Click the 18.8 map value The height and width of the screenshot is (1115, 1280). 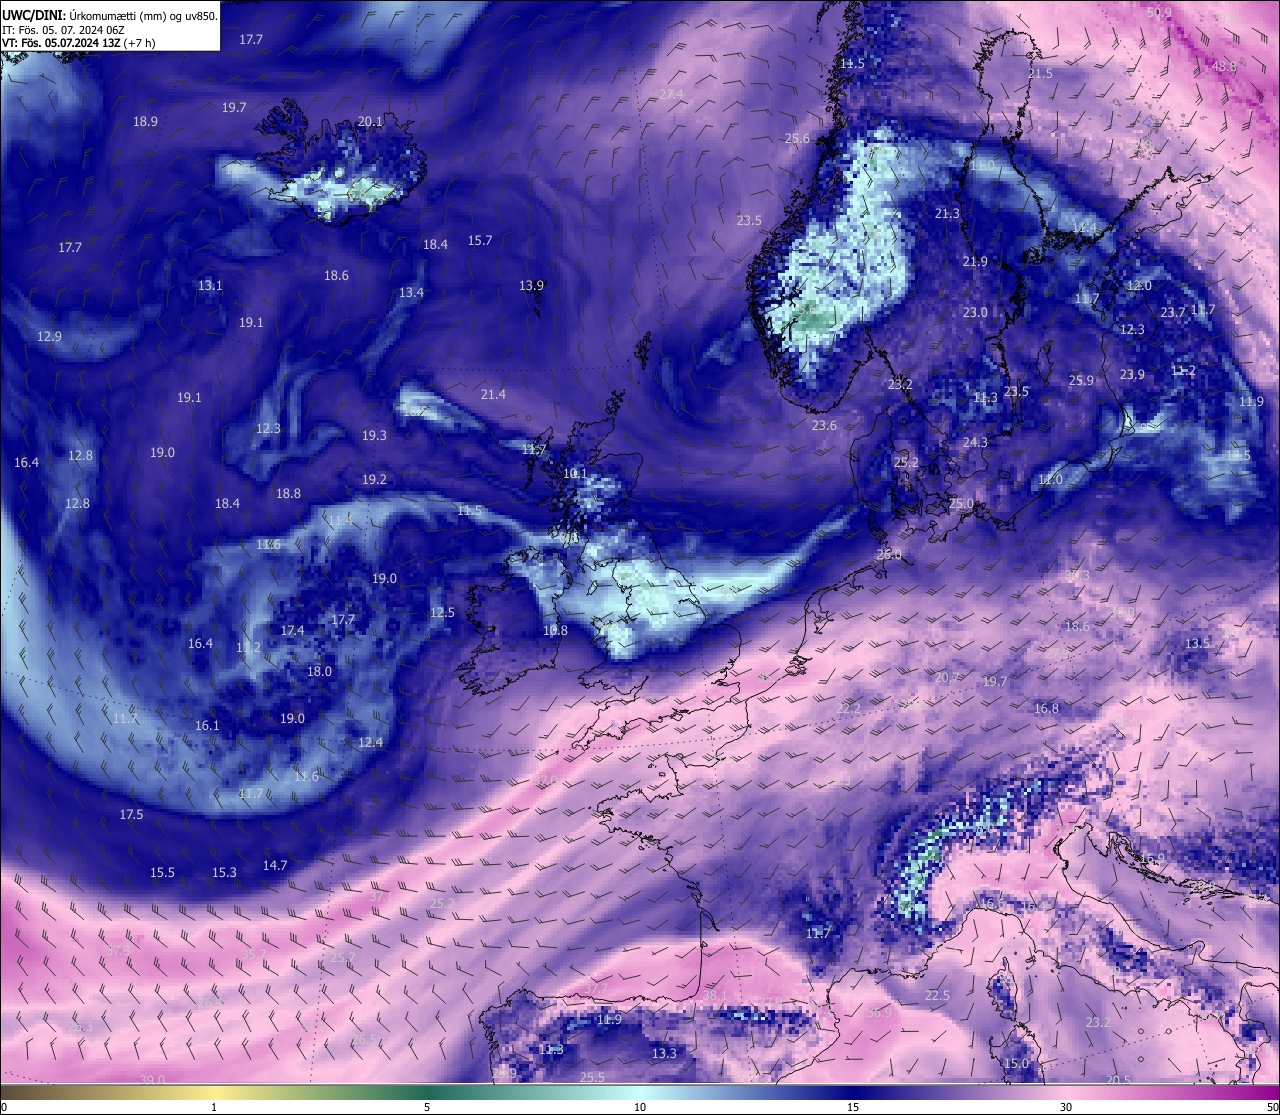tap(288, 493)
